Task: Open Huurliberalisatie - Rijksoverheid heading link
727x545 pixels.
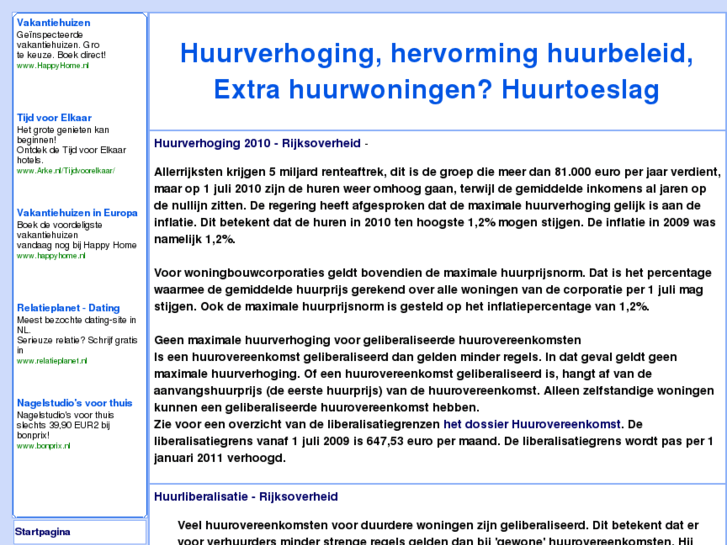Action: coord(246,497)
